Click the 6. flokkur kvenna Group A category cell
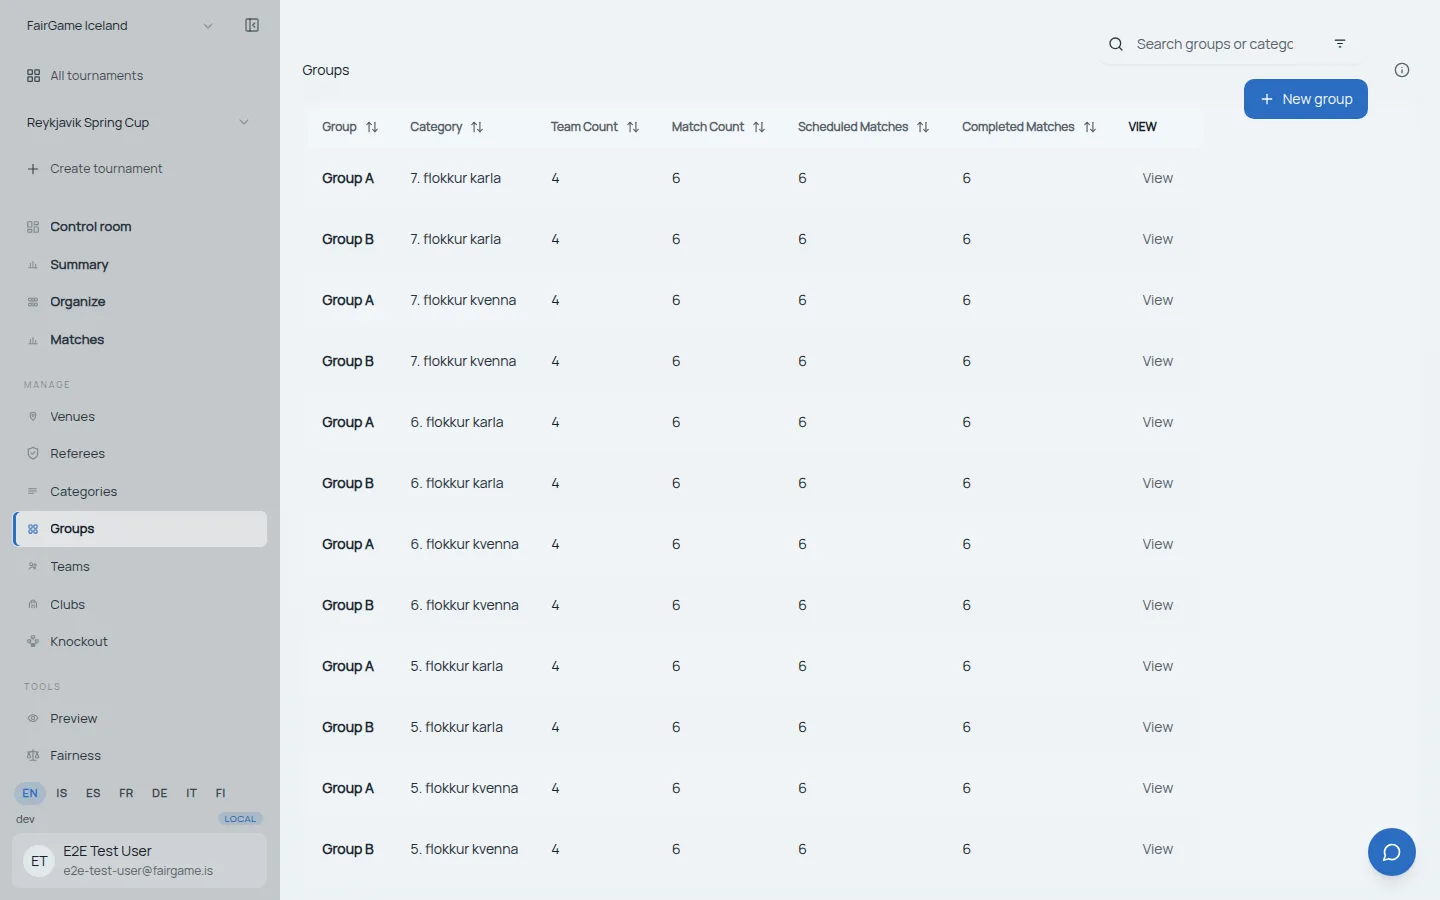1440x900 pixels. coord(464,544)
